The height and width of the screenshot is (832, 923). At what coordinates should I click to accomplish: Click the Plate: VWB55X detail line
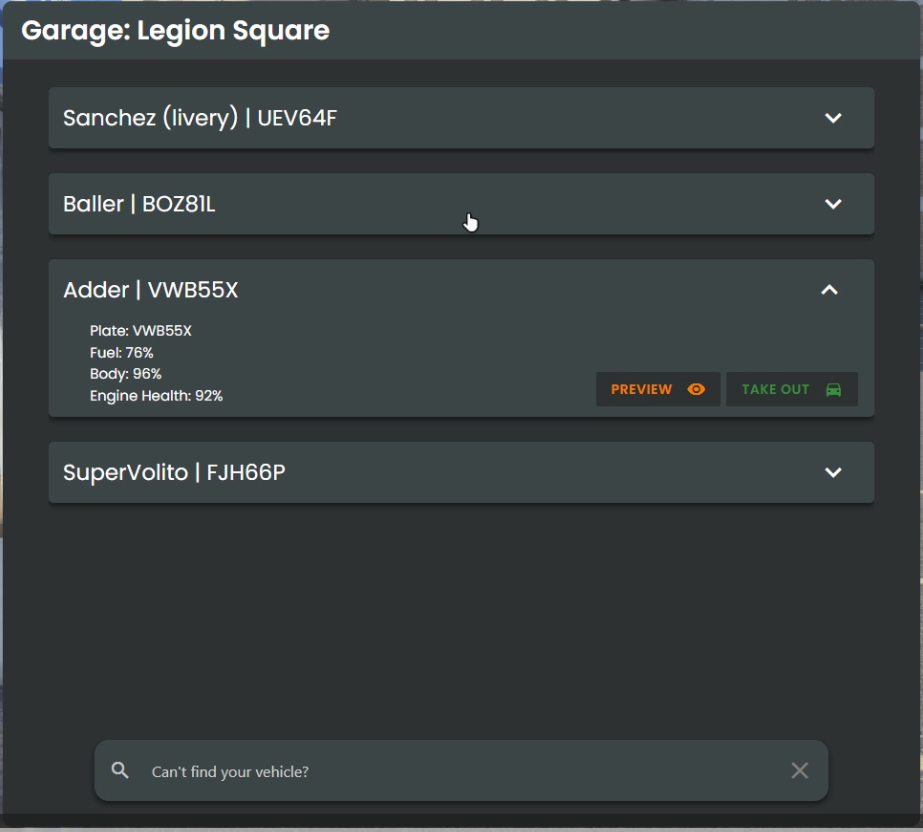(x=140, y=331)
